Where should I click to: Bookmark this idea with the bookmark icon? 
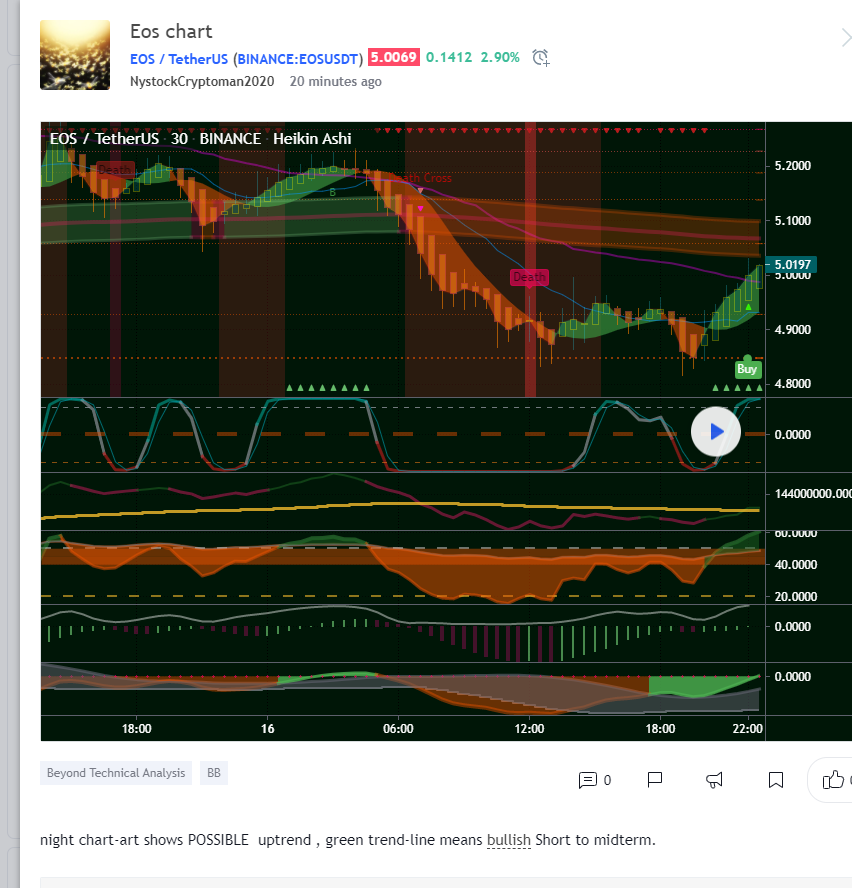click(775, 779)
